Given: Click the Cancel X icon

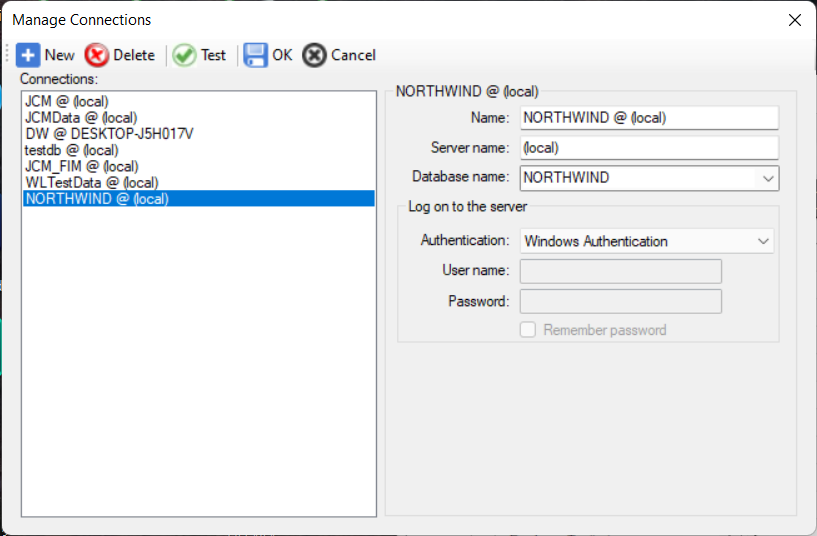Looking at the screenshot, I should 314,55.
